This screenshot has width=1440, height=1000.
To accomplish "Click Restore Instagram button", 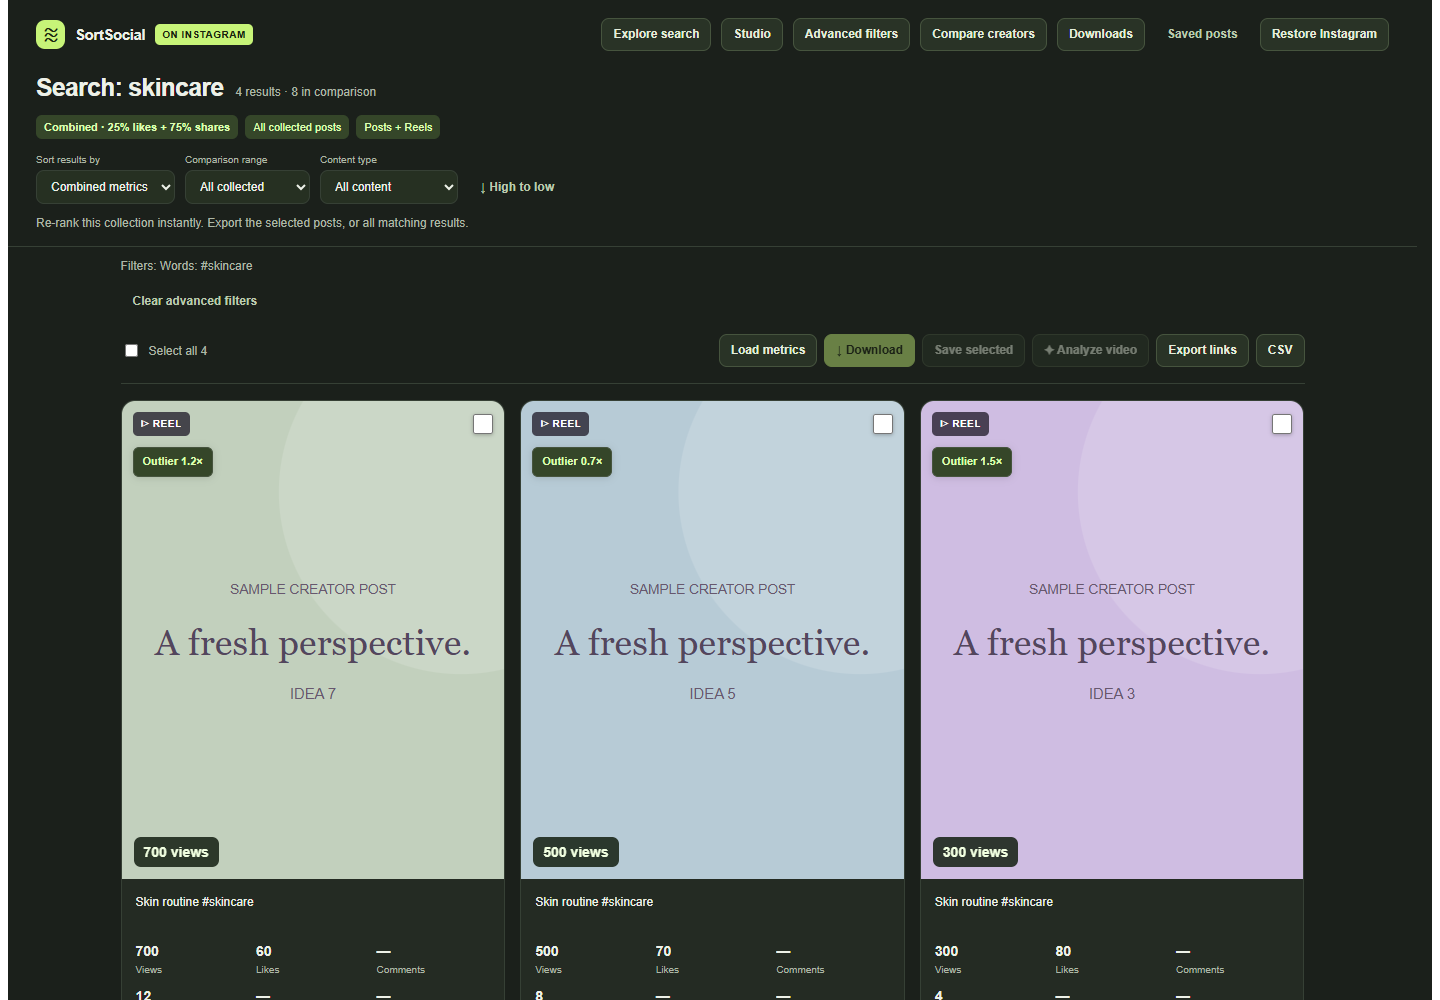I will pyautogui.click(x=1324, y=34).
